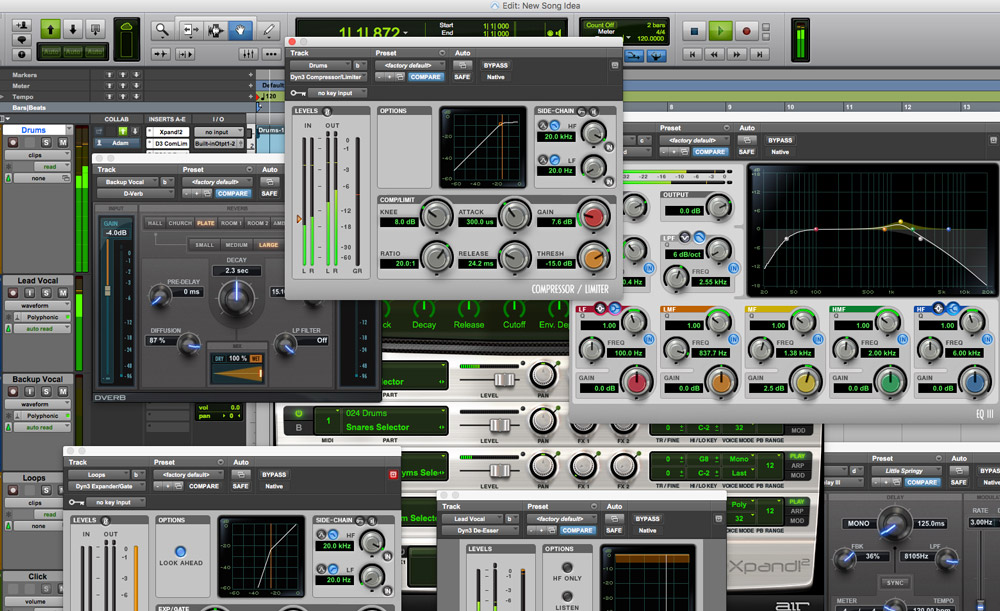
Task: Open Drums automation mode read dropdown
Action: tap(52, 166)
